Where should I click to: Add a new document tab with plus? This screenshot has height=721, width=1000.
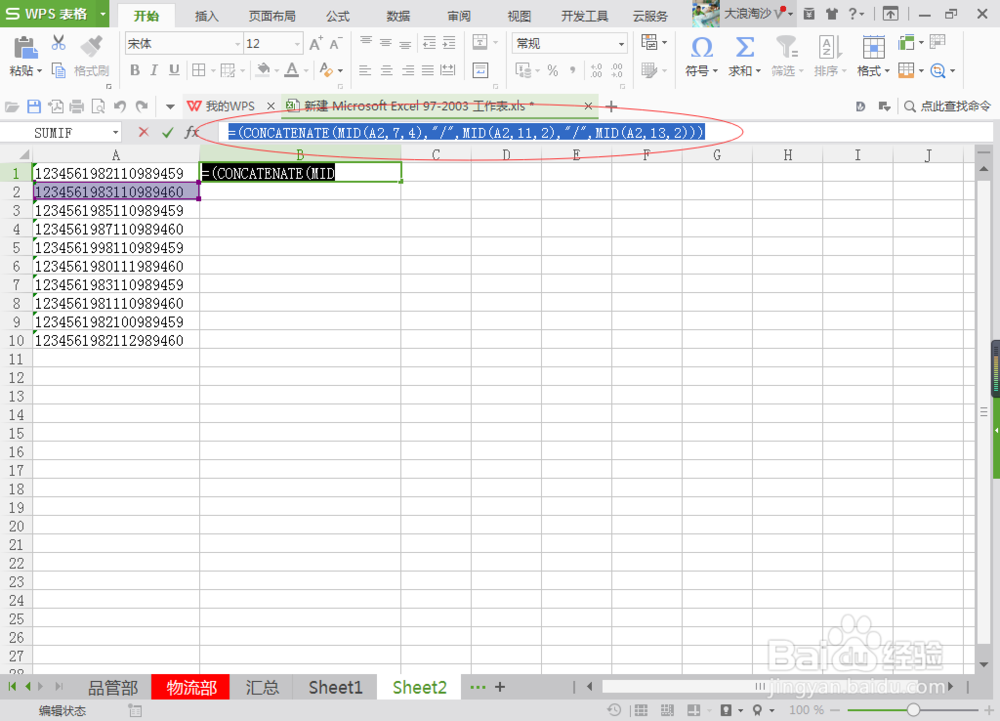(612, 106)
